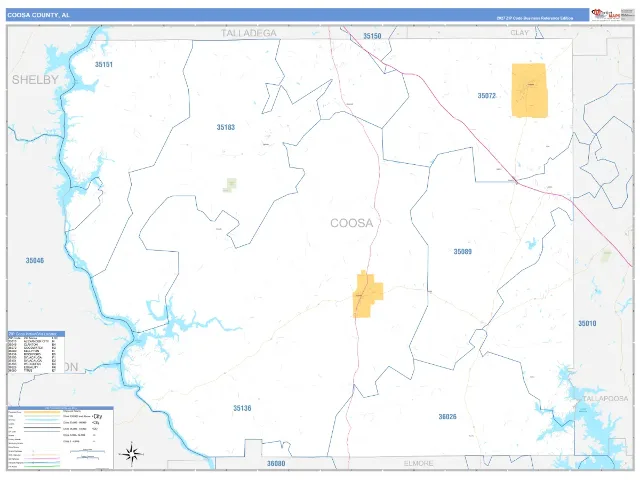Open the ZIP code index table

click(36, 352)
